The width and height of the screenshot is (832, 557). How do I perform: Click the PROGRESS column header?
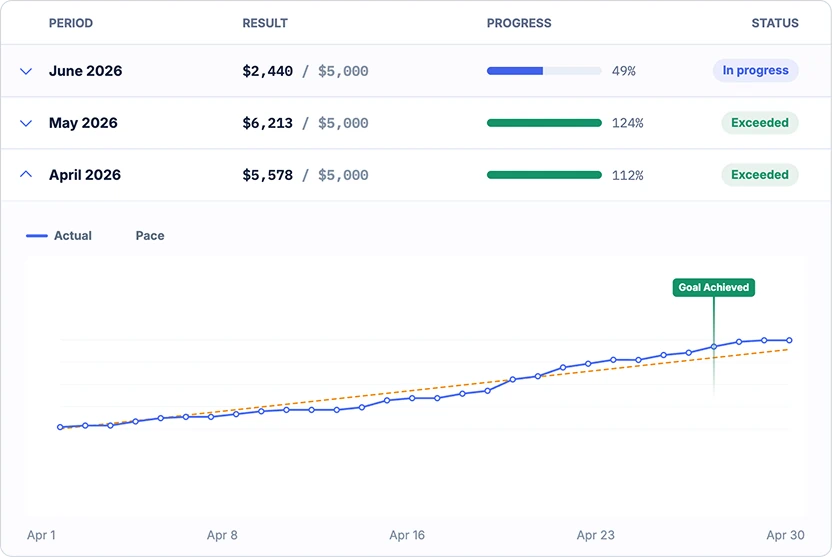tap(519, 23)
